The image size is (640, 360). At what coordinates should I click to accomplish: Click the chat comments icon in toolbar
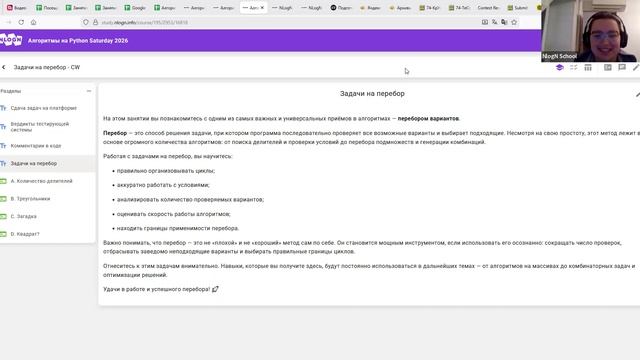622,67
